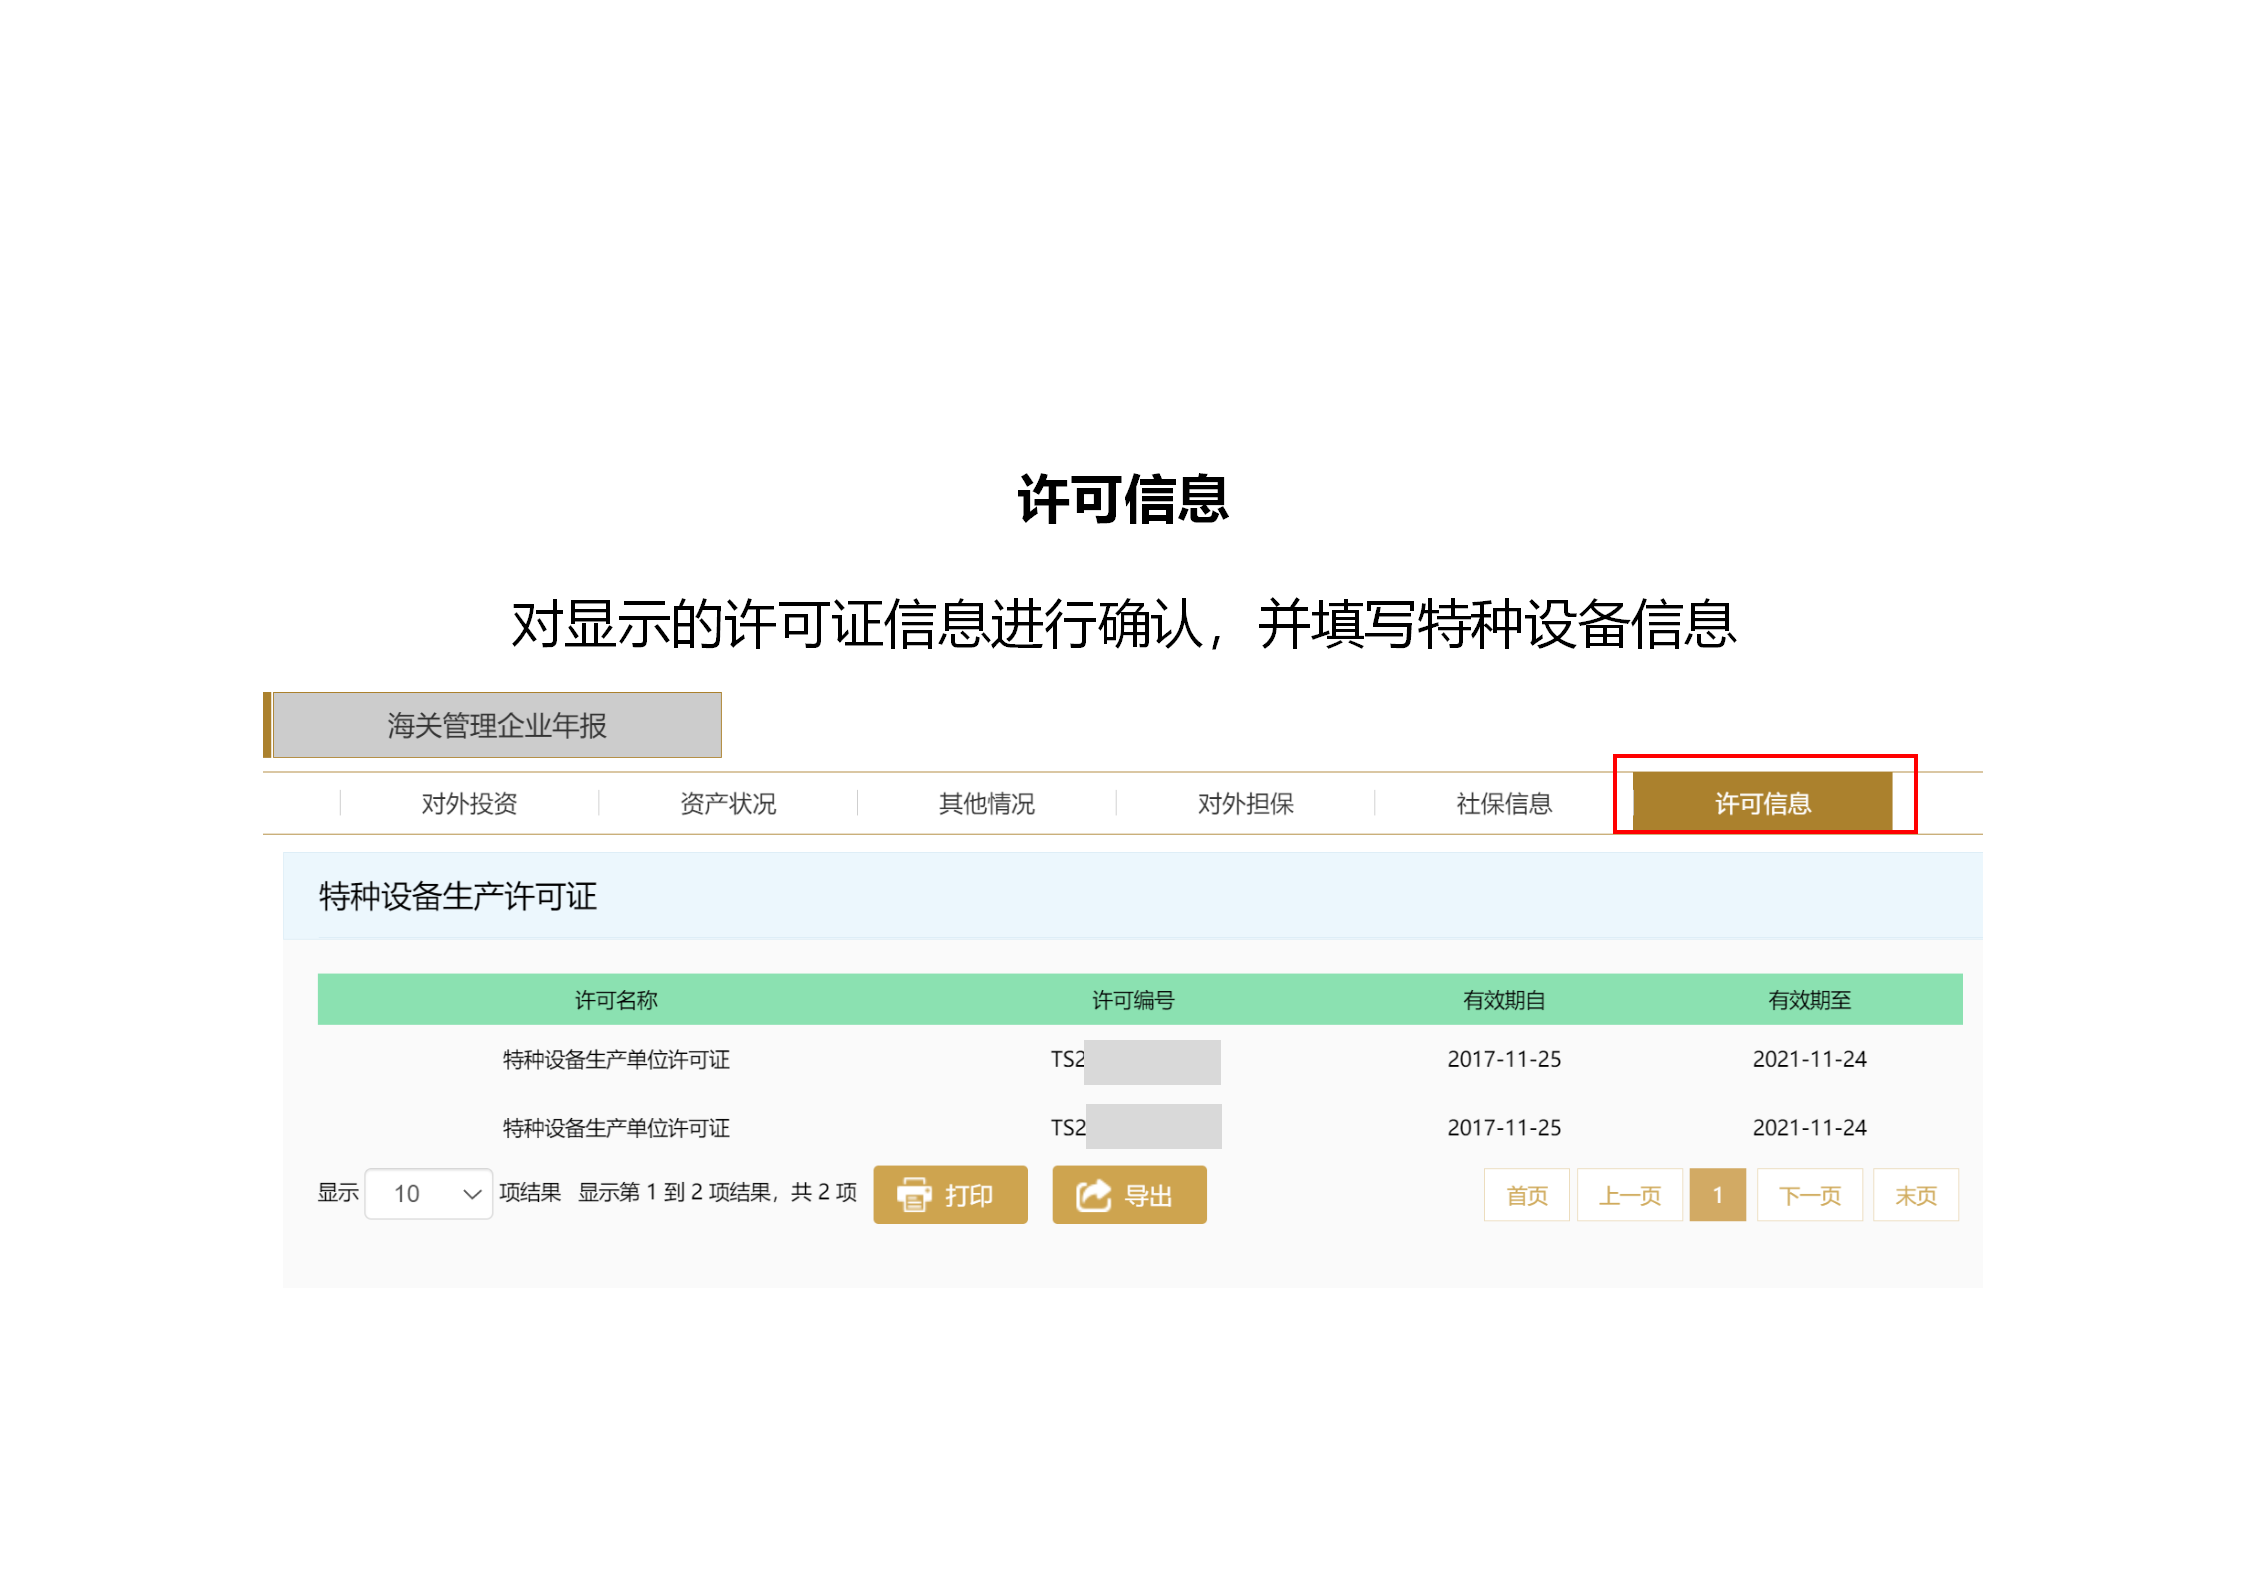Click the 末页 last page button
The image size is (2245, 1587).
click(x=1915, y=1194)
